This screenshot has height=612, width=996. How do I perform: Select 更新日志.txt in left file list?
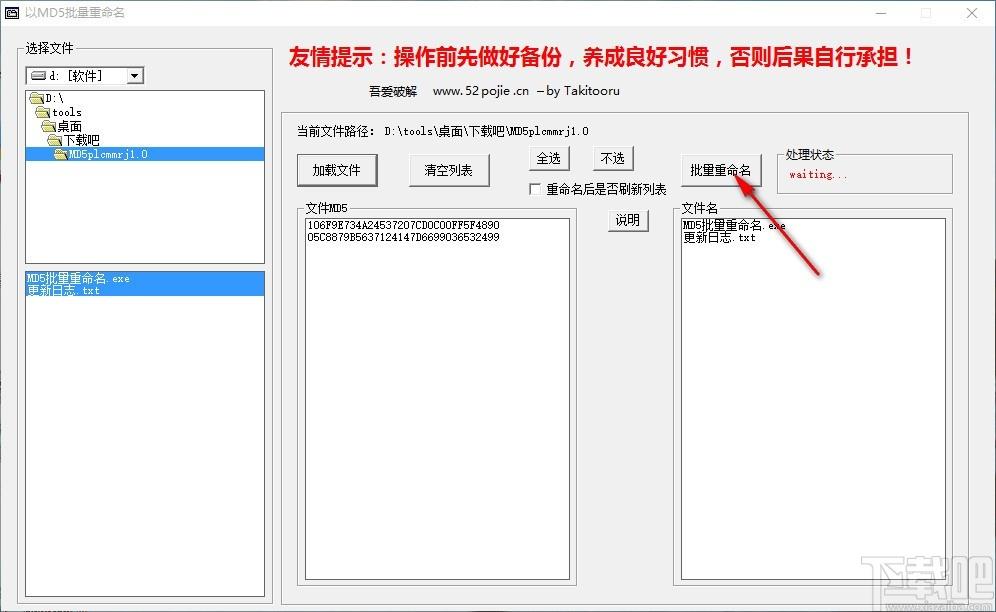(64, 291)
